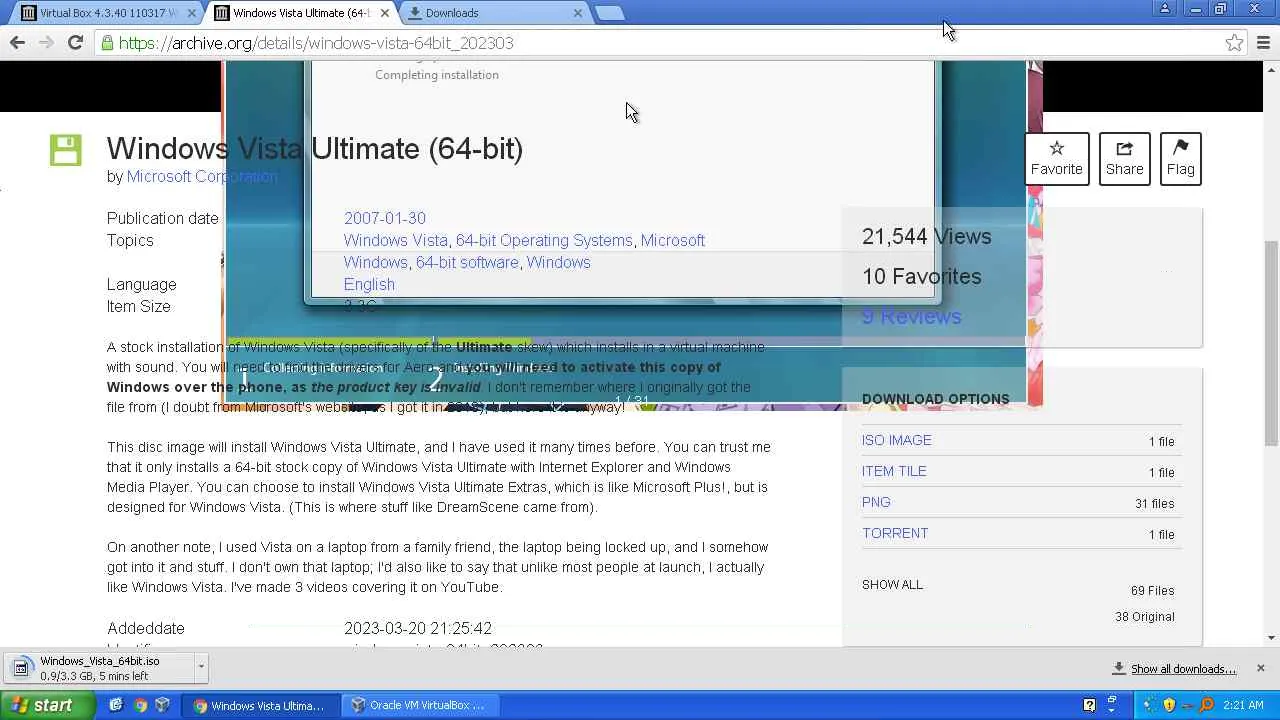1280x720 pixels.
Task: Open the 64-bit Operating Systems topic
Action: 544,240
